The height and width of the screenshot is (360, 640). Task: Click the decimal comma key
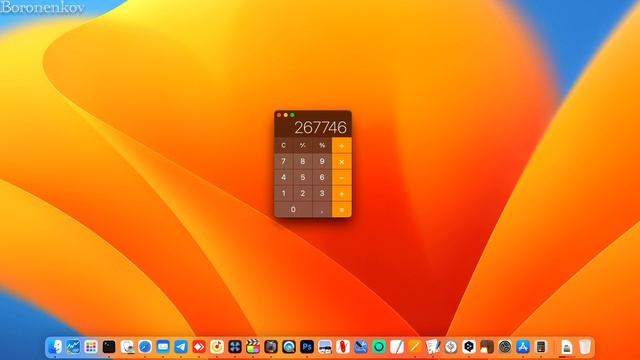(322, 210)
